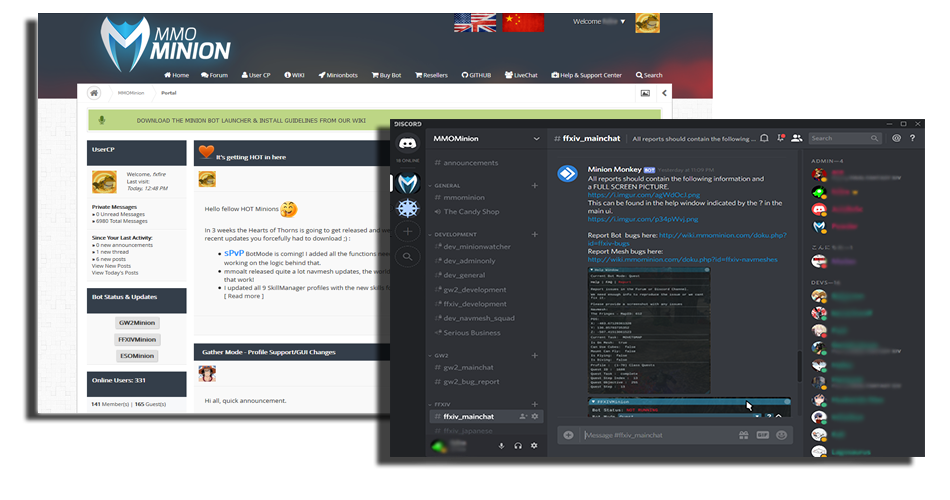The height and width of the screenshot is (500, 950).
Task: Add channel to GW2 category
Action: (x=534, y=355)
